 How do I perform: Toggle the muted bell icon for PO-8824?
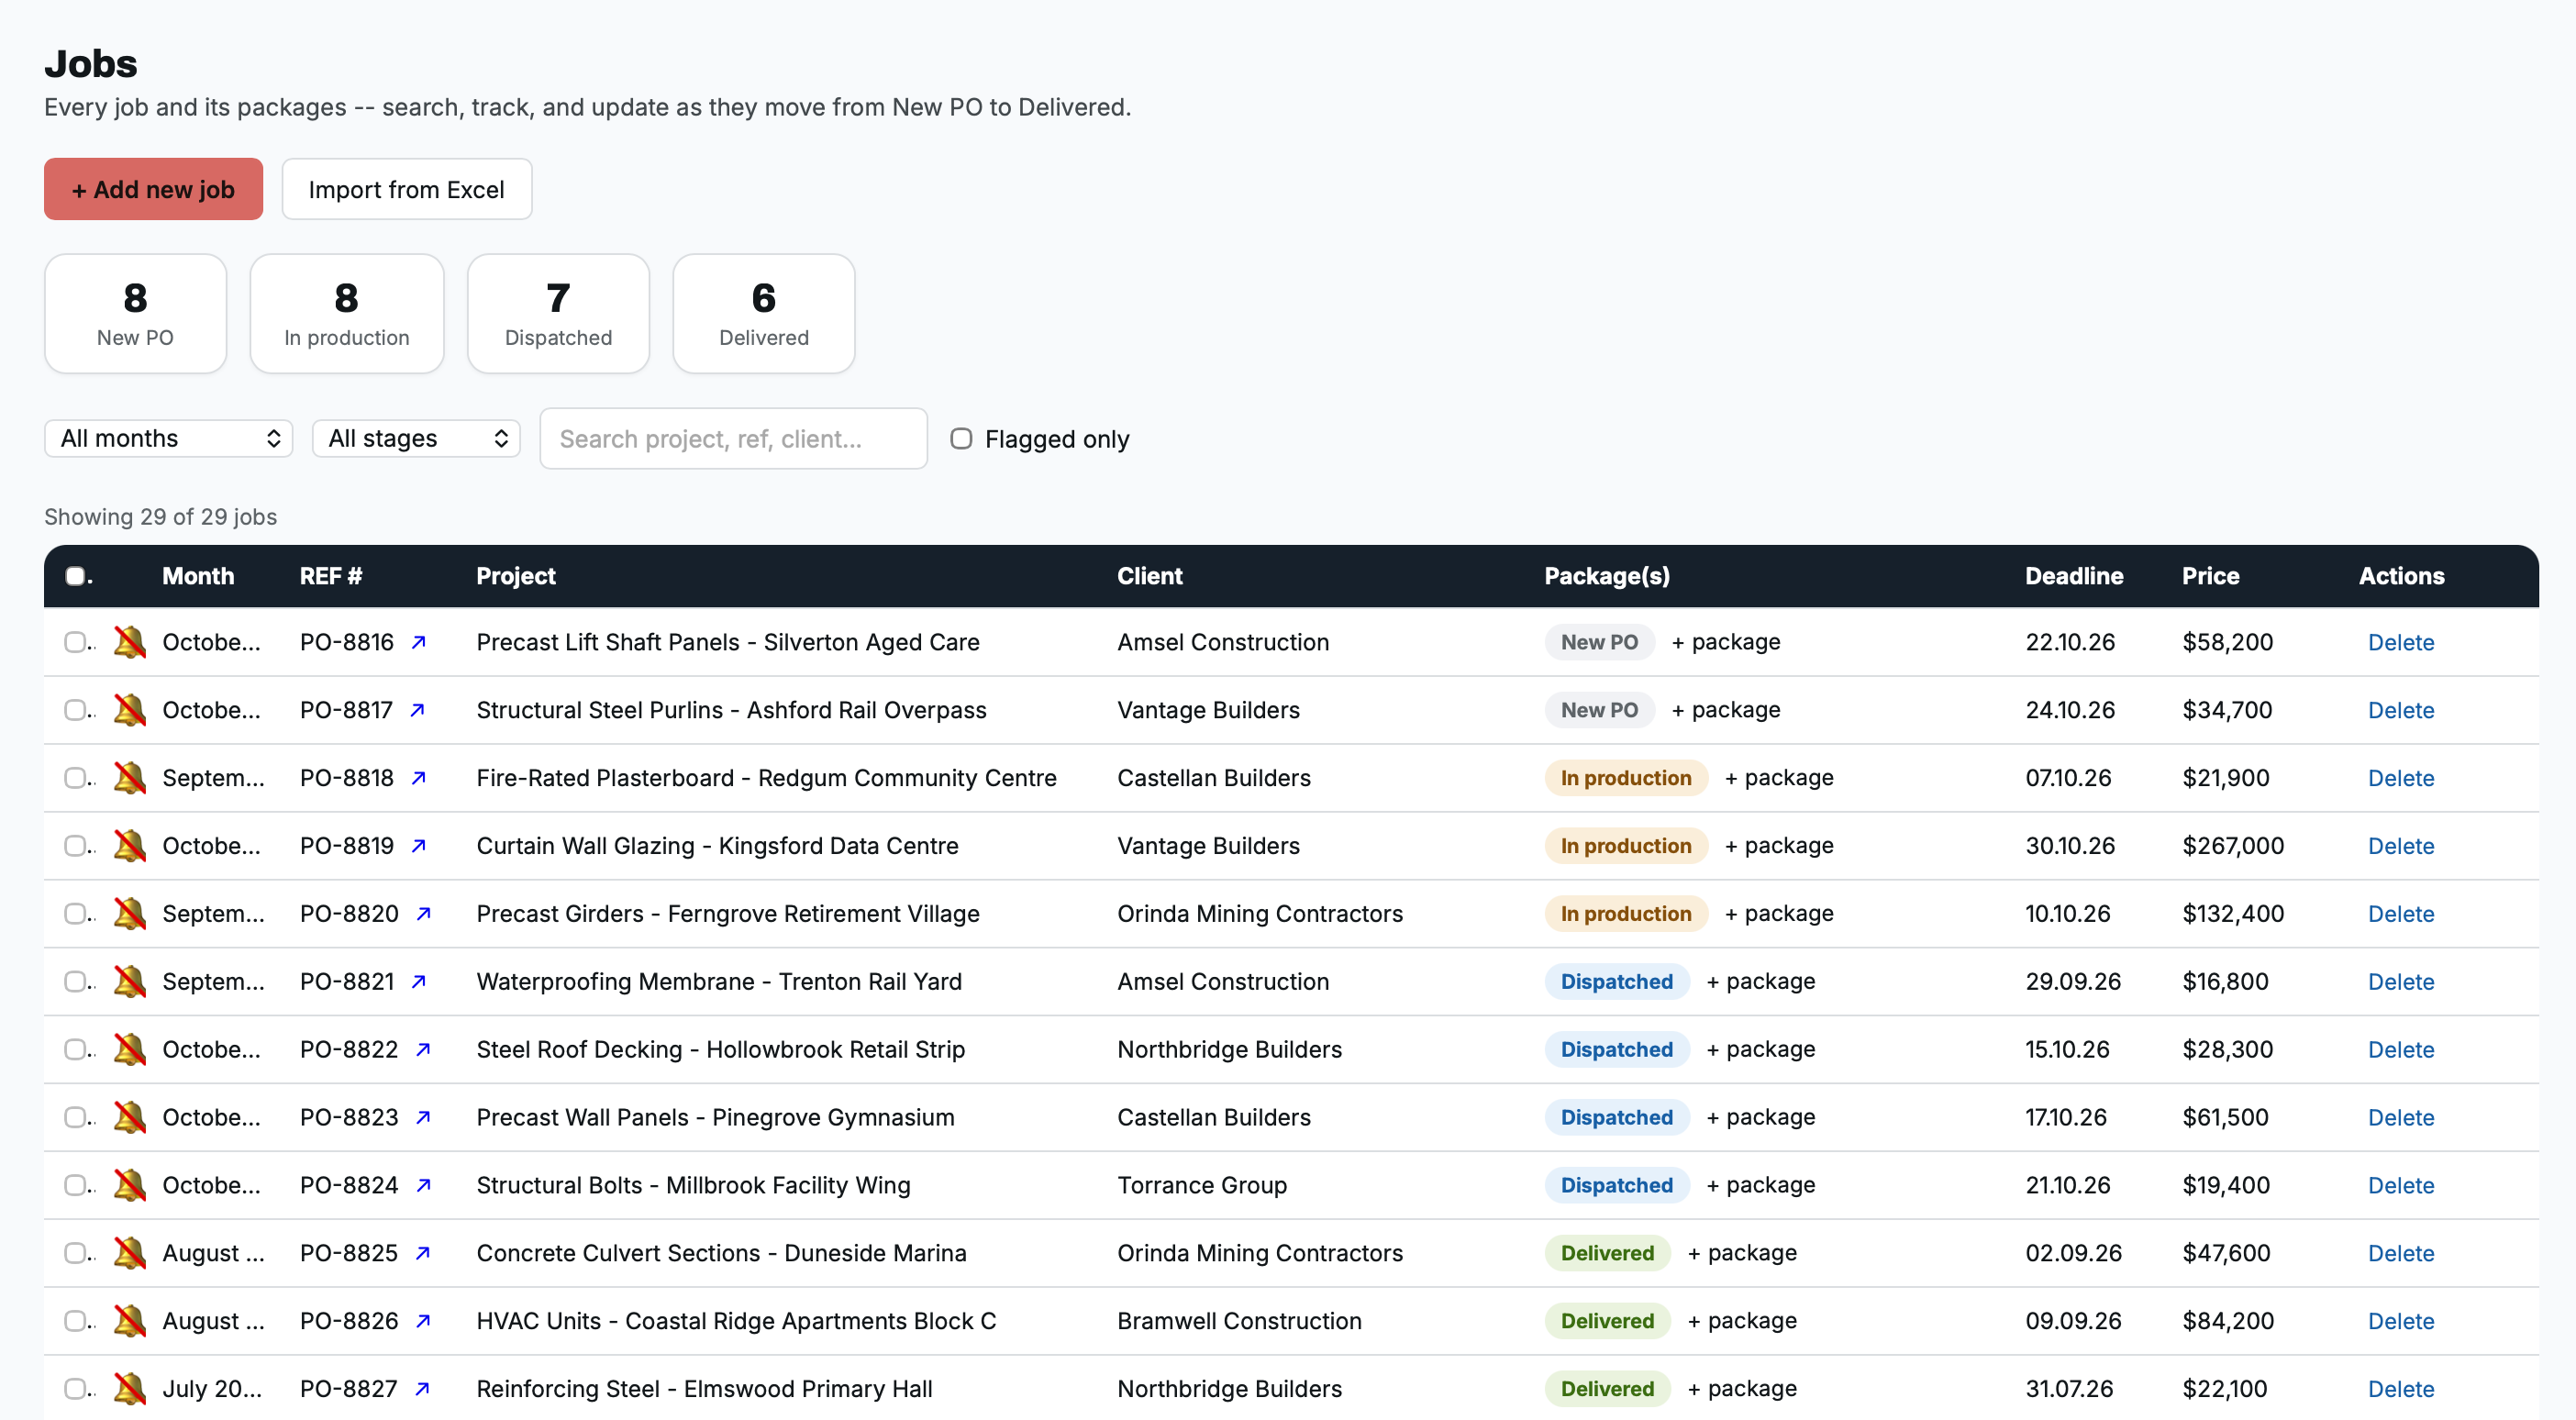click(130, 1185)
